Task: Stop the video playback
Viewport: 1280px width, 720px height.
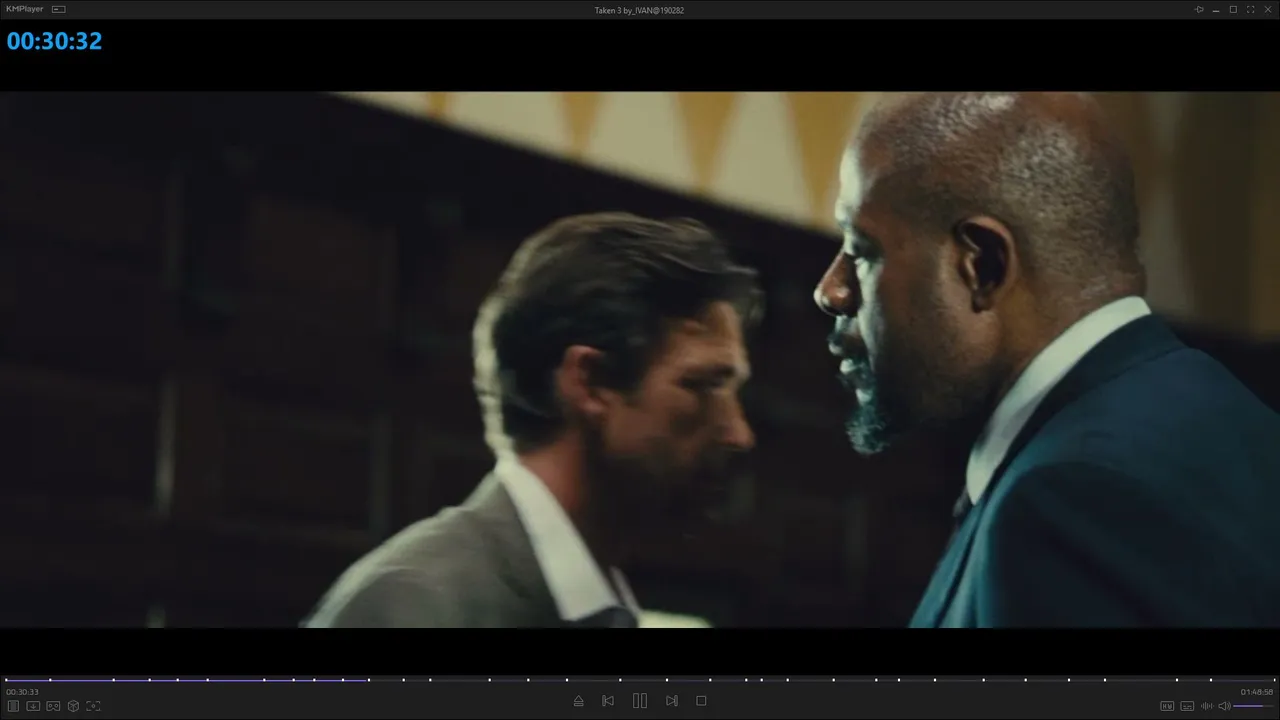Action: point(701,701)
